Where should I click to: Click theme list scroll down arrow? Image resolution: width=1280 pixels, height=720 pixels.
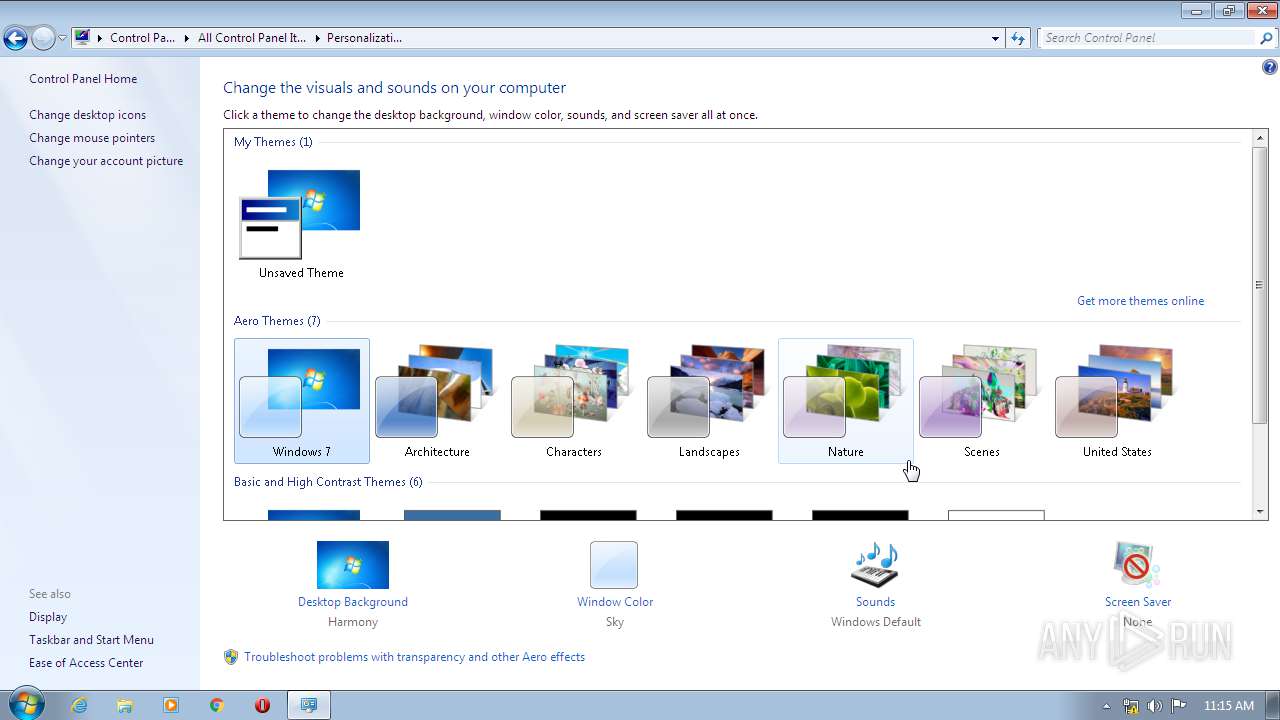click(1259, 512)
